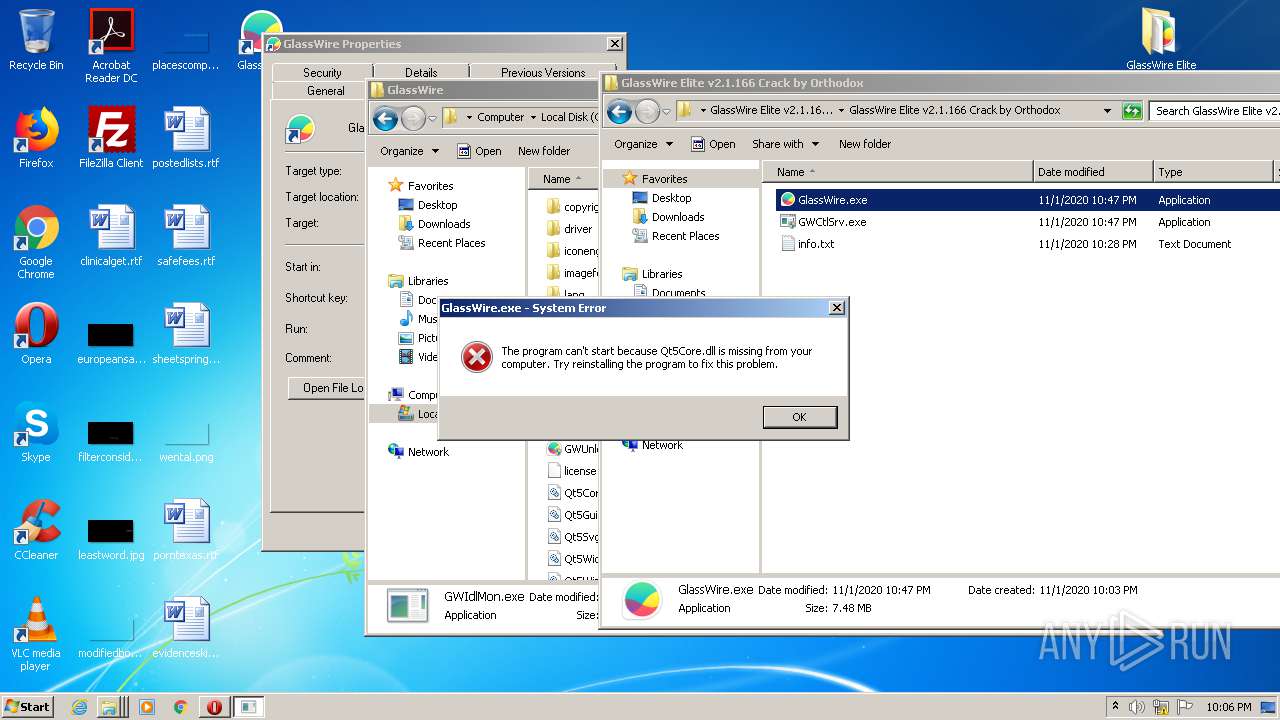1280x720 pixels.
Task: Switch to Previous Versions tab
Action: tap(543, 73)
